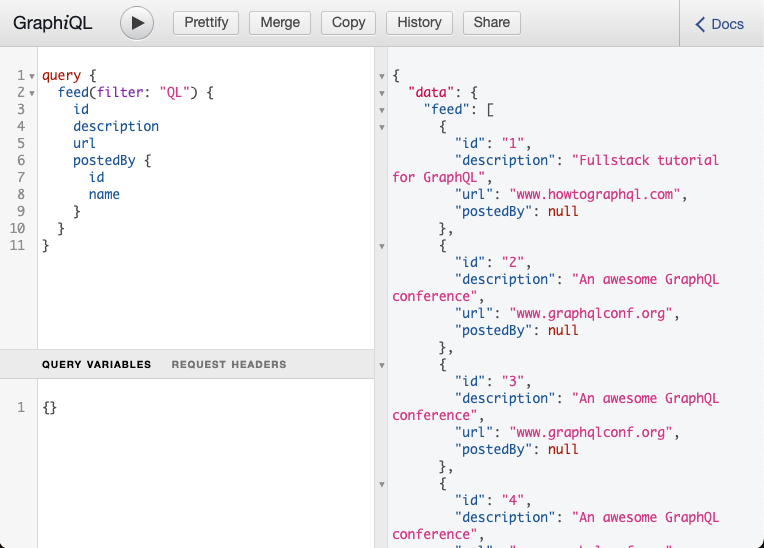This screenshot has height=548, width=764.
Task: Fold the result object containing id "4"
Action: (382, 484)
